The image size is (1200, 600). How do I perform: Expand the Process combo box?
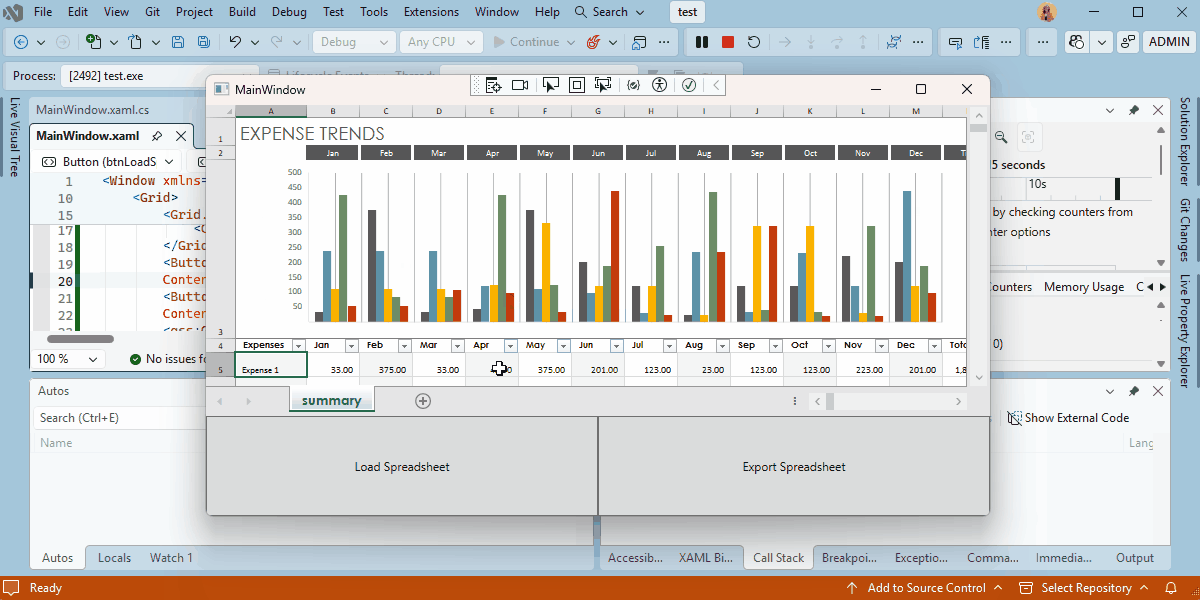click(x=161, y=76)
